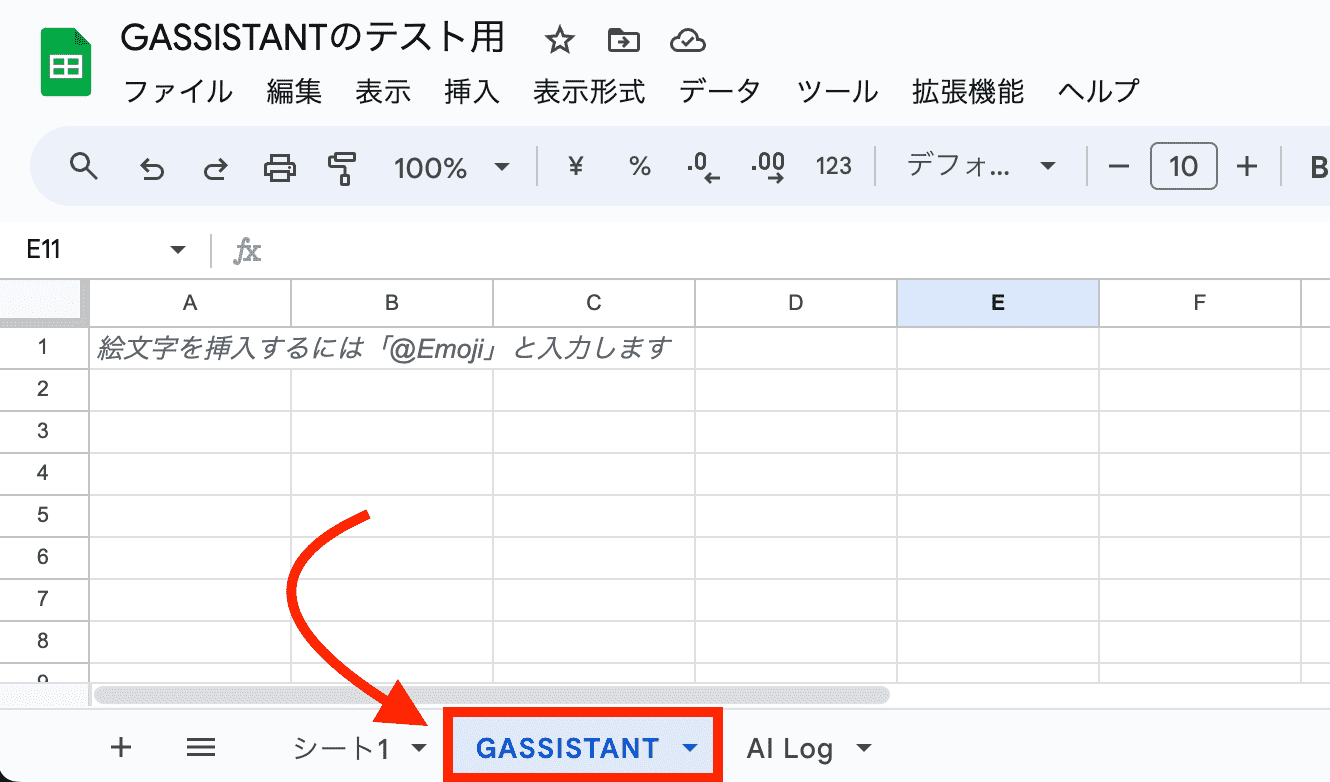This screenshot has height=782, width=1330.
Task: Click the redo arrow icon
Action: [215, 167]
